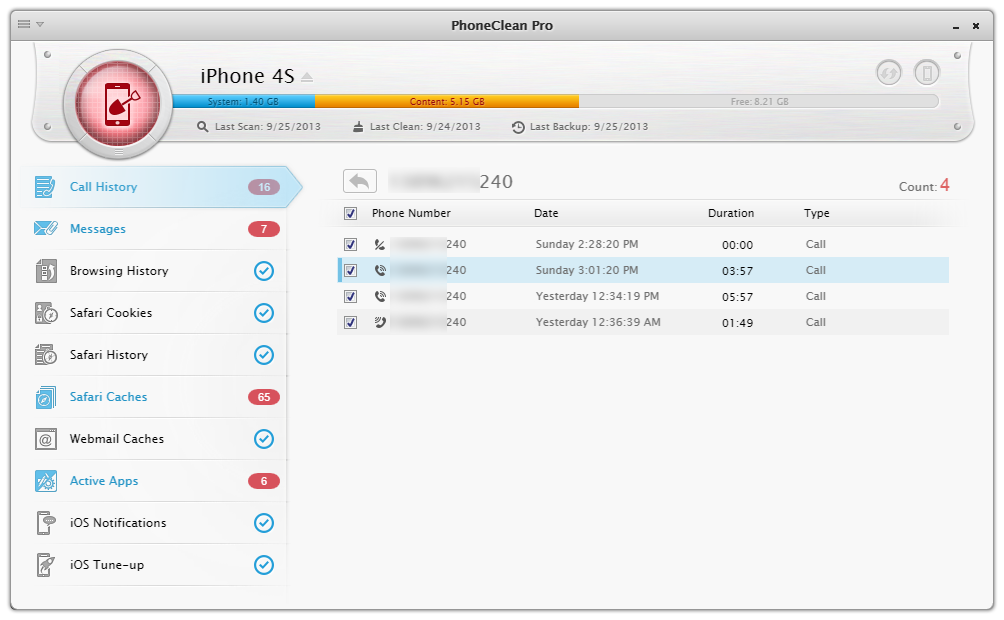Click the sync refresh icon at top right
This screenshot has height=620, width=1004.
[x=888, y=73]
